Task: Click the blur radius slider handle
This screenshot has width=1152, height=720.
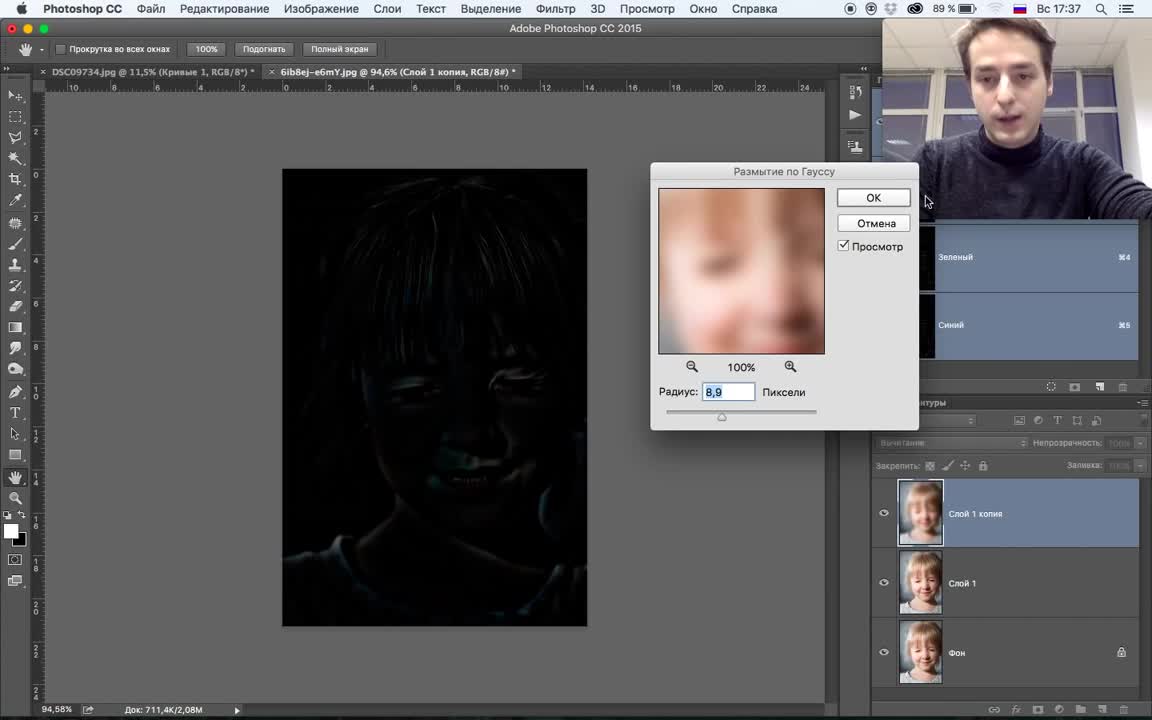Action: (721, 416)
